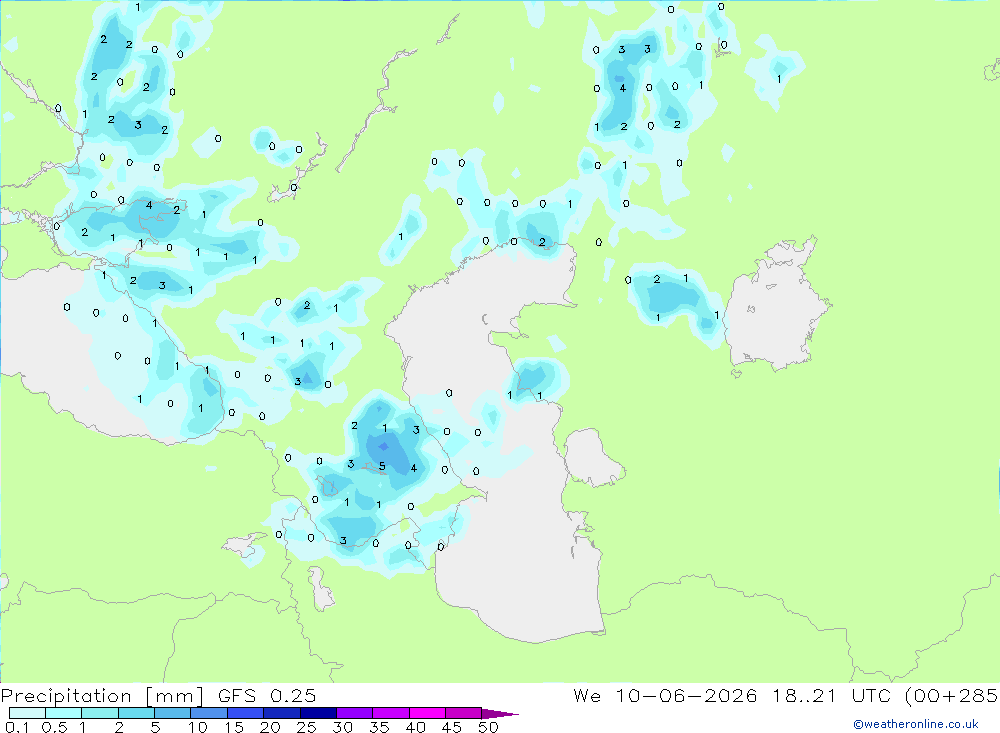This screenshot has width=1000, height=733.
Task: Pick the 1–2 mm legend swatch
Action: pyautogui.click(x=99, y=713)
